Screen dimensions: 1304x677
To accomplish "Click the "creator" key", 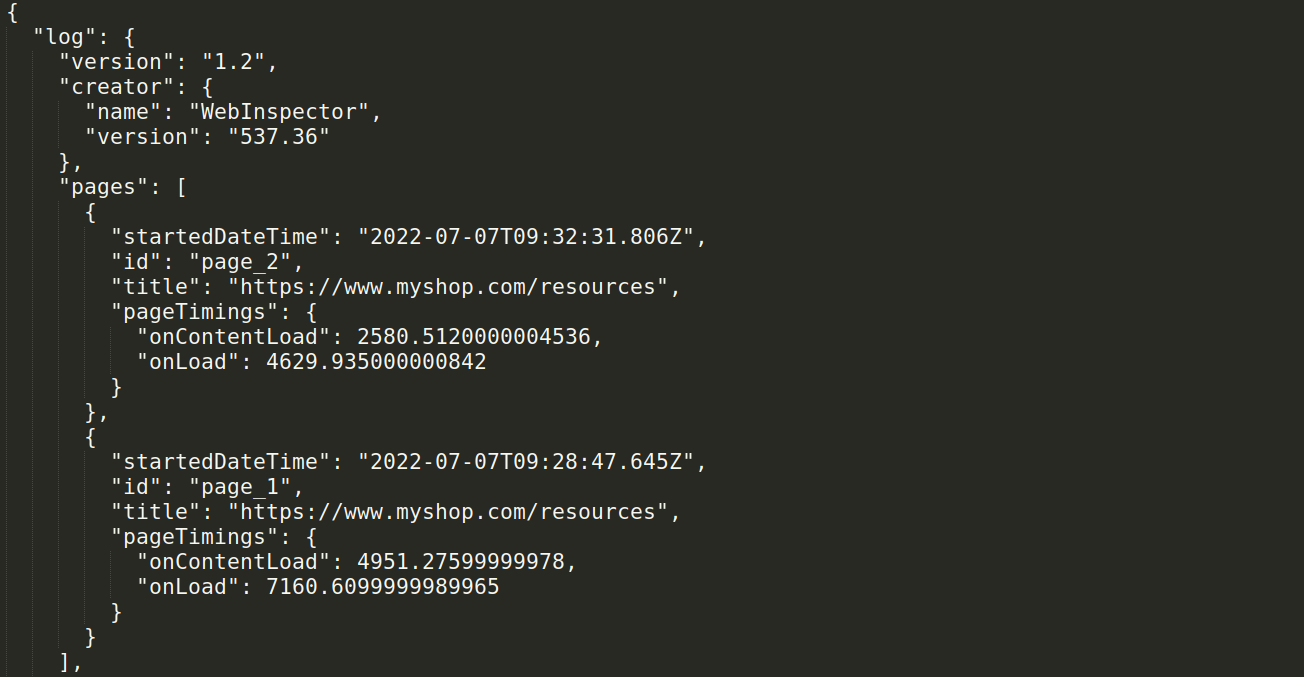I will [x=116, y=87].
